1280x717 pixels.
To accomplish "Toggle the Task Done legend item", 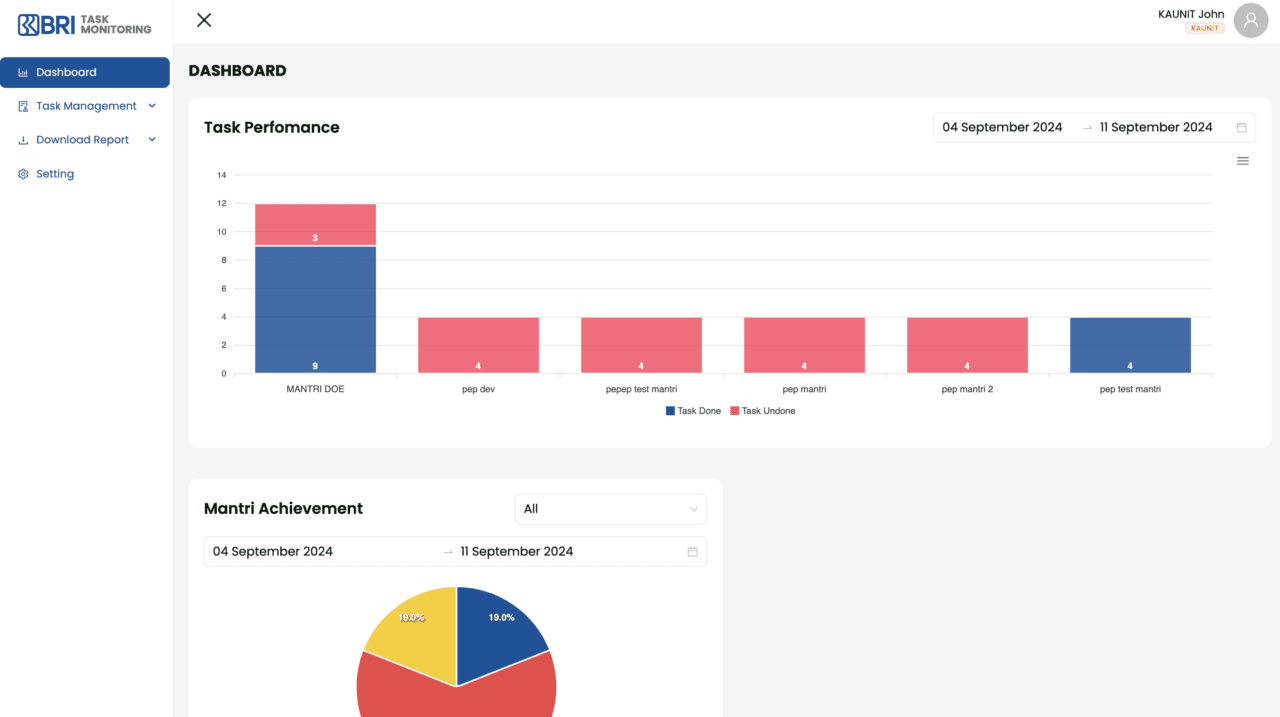I will click(x=693, y=410).
